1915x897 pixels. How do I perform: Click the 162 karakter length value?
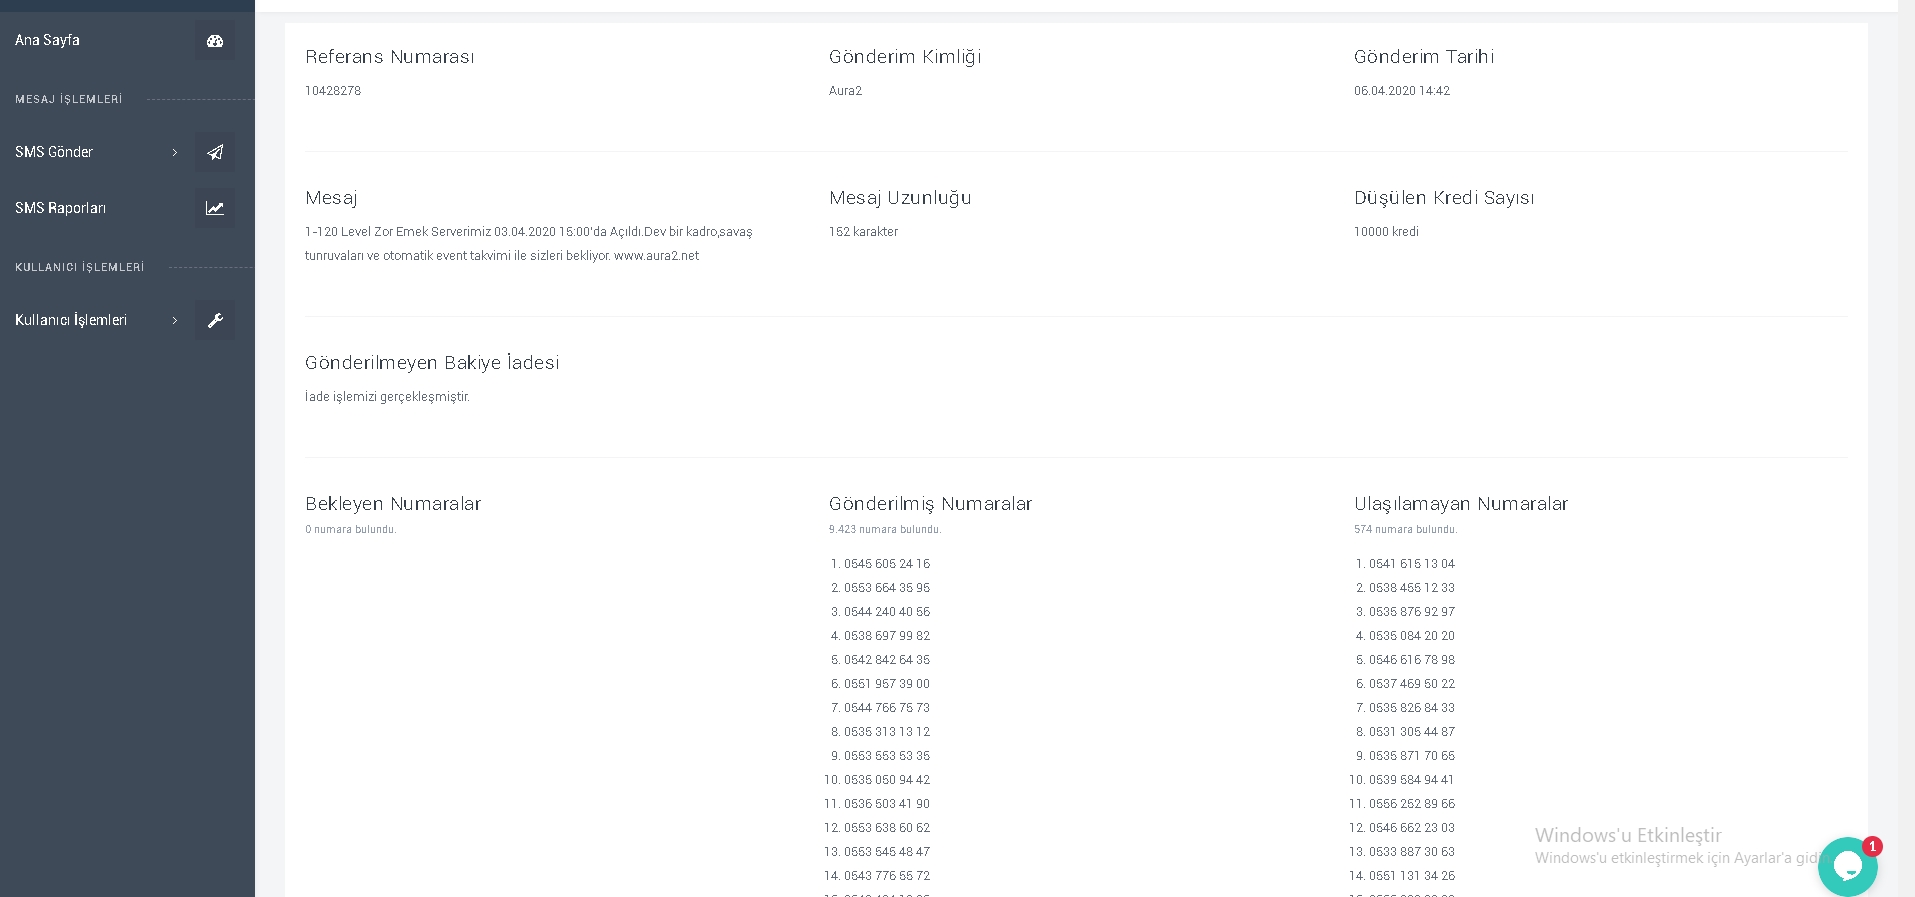coord(863,232)
